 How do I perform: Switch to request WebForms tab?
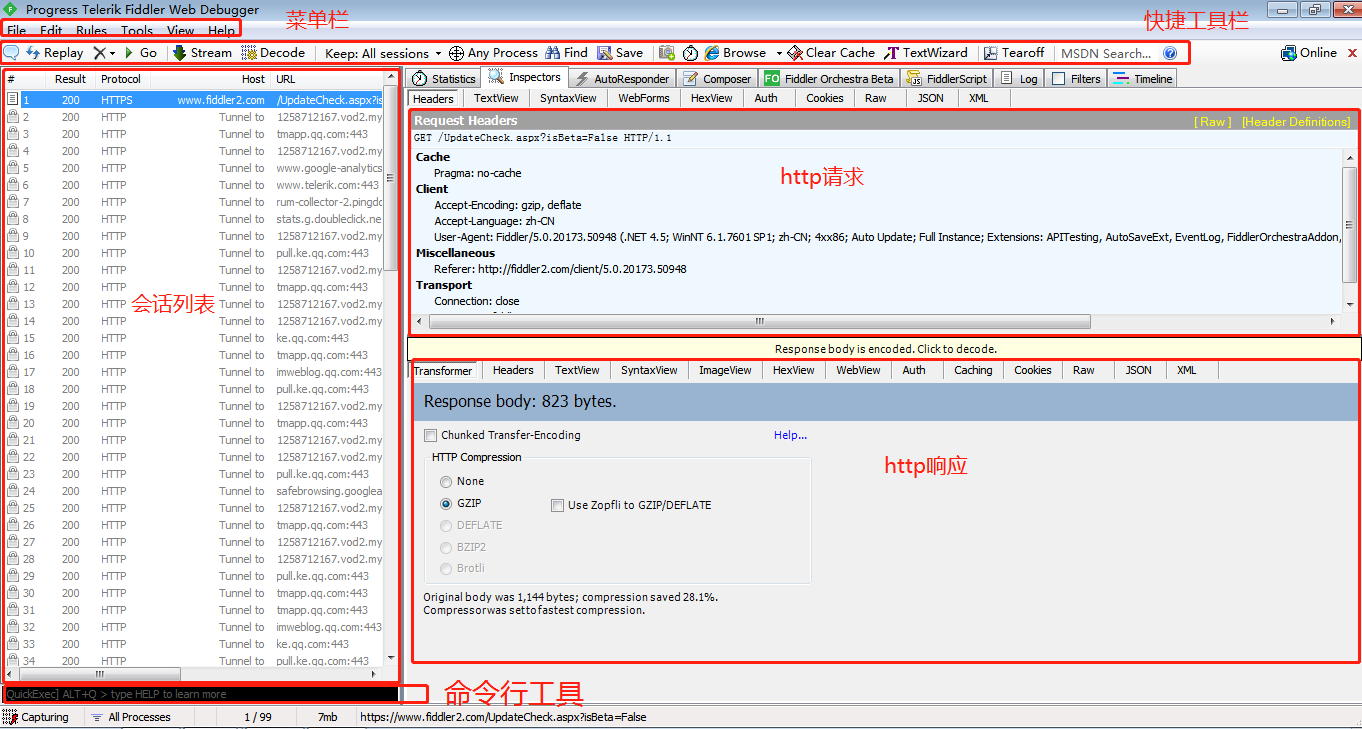click(x=644, y=98)
